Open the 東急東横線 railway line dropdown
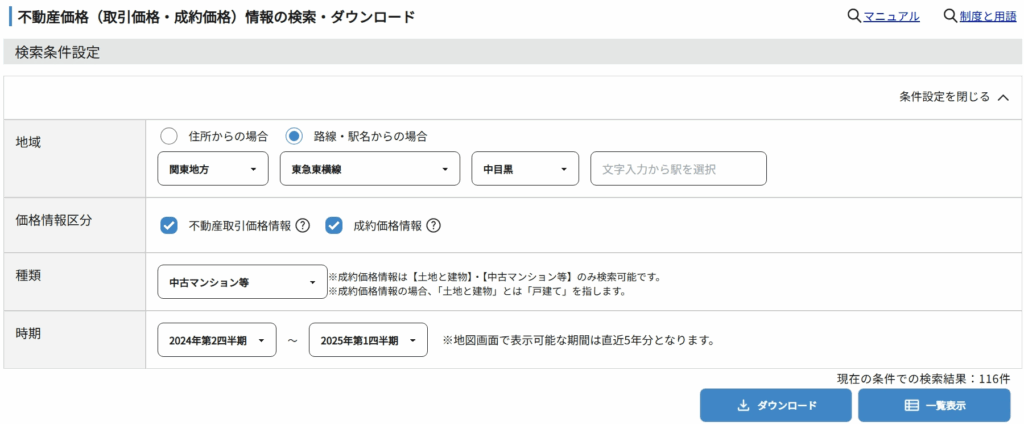 pos(369,169)
